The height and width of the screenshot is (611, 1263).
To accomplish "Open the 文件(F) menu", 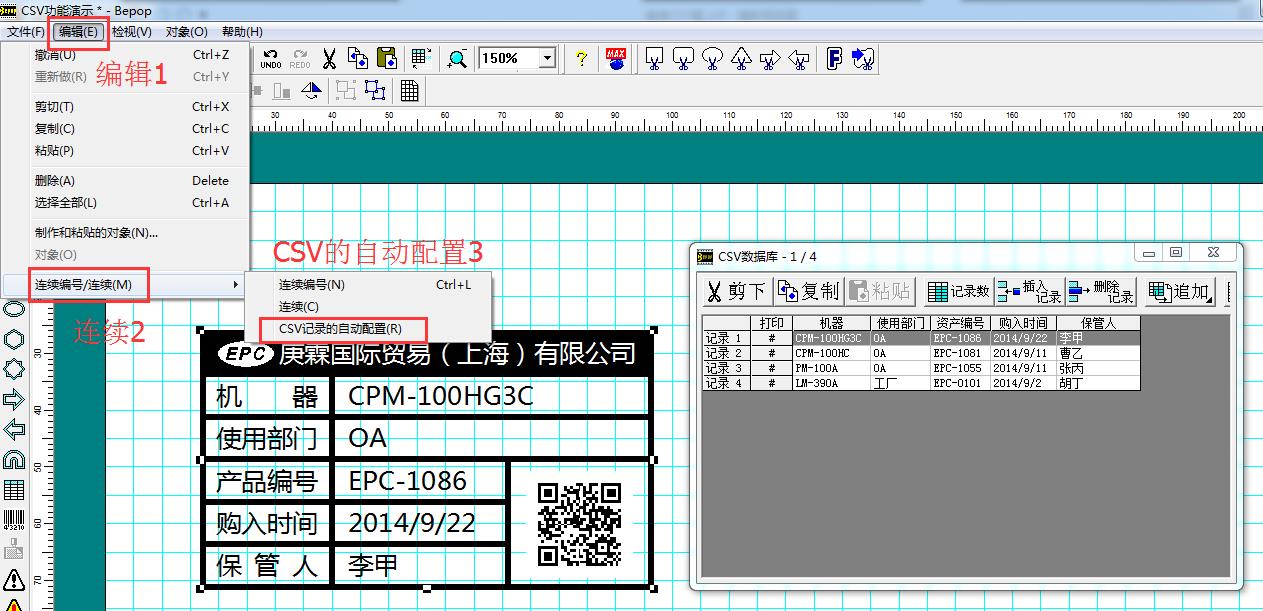I will (x=26, y=32).
